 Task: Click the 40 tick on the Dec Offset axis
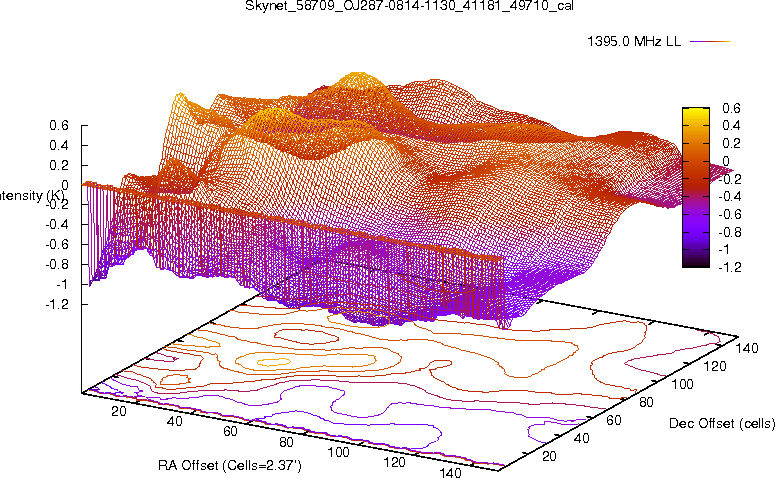[582, 438]
